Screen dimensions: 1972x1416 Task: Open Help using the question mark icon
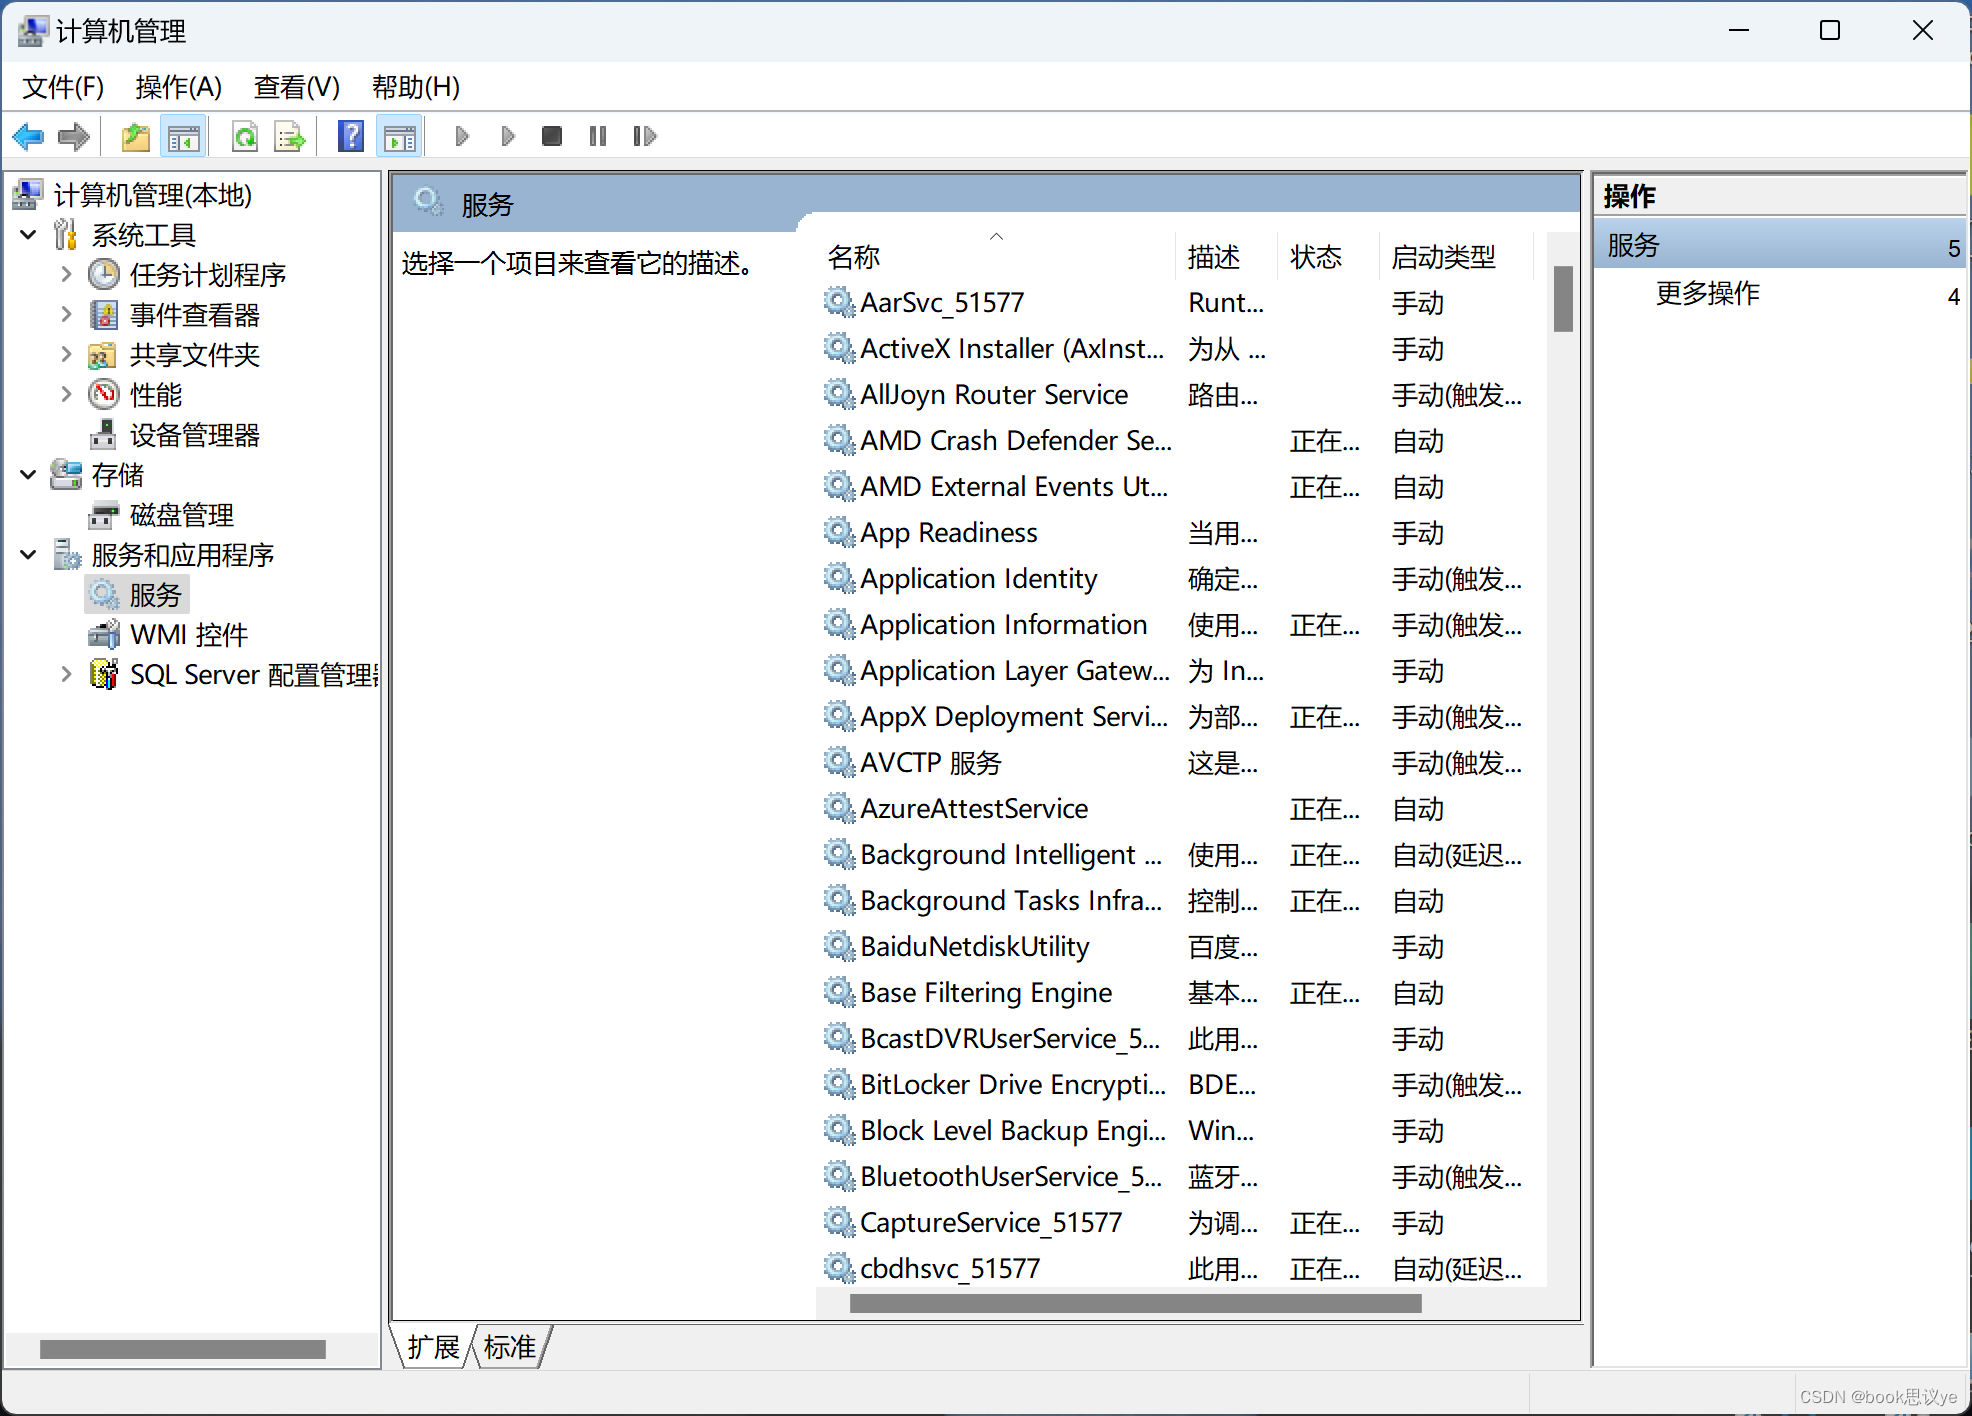point(351,136)
